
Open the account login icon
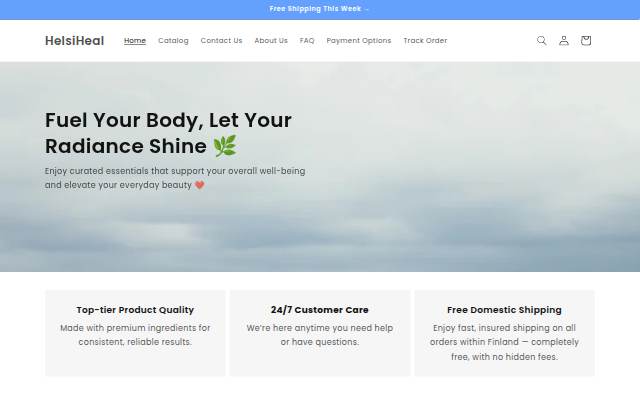point(564,40)
